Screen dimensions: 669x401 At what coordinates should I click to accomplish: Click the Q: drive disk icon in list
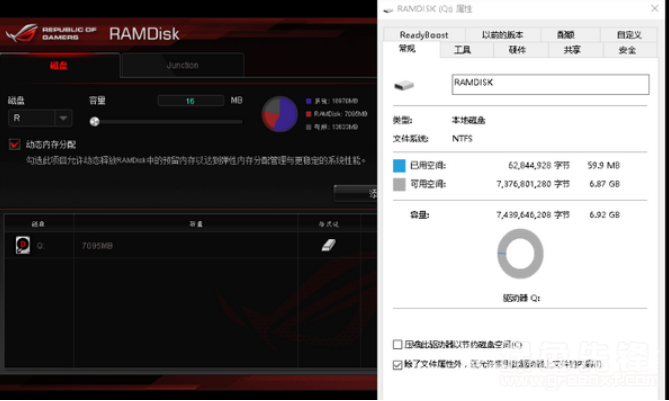(x=23, y=245)
